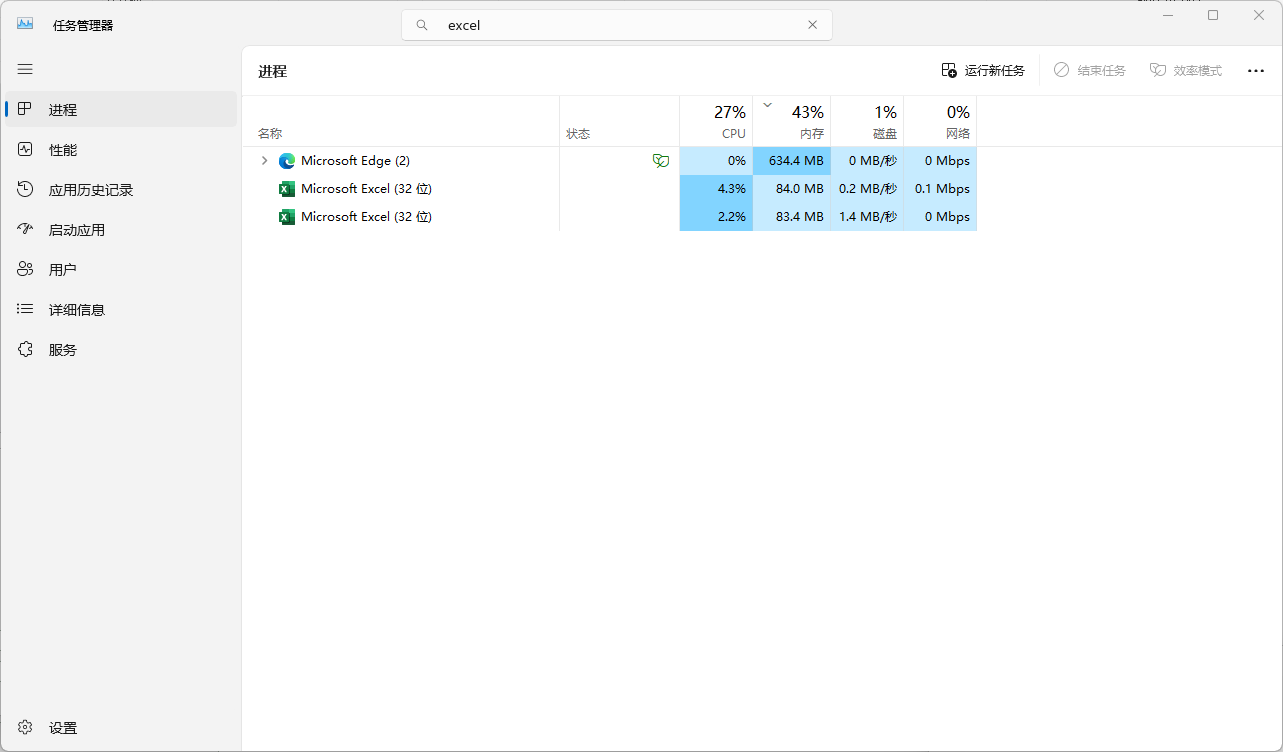Click the 0.1 Mbps network cell
Screen dimensions: 1283x752
(x=940, y=188)
